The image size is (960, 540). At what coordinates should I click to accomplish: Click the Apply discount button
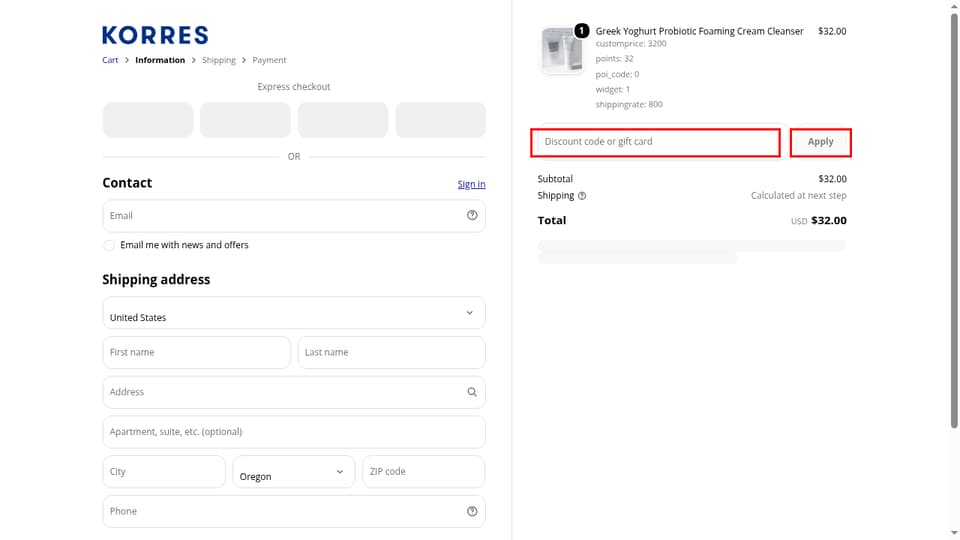click(820, 142)
